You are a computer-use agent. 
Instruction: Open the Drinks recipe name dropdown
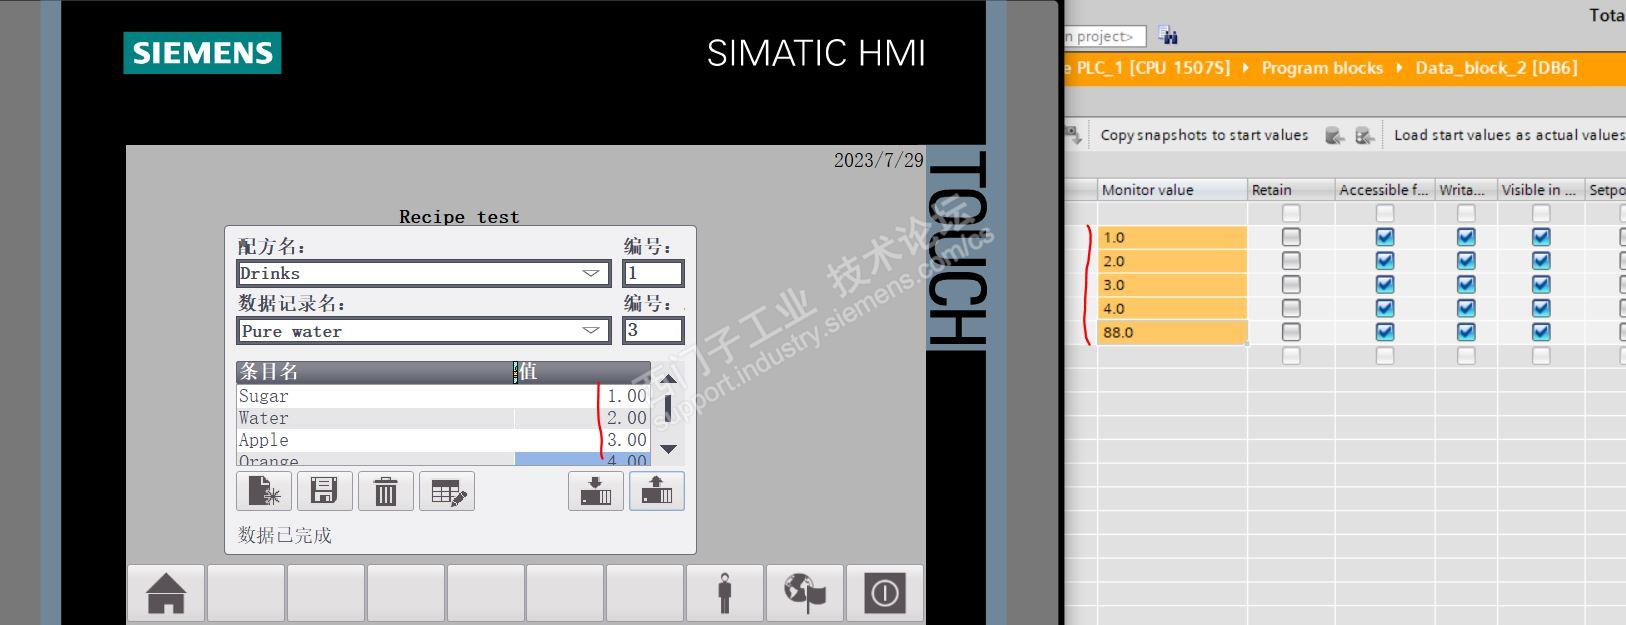click(x=590, y=273)
